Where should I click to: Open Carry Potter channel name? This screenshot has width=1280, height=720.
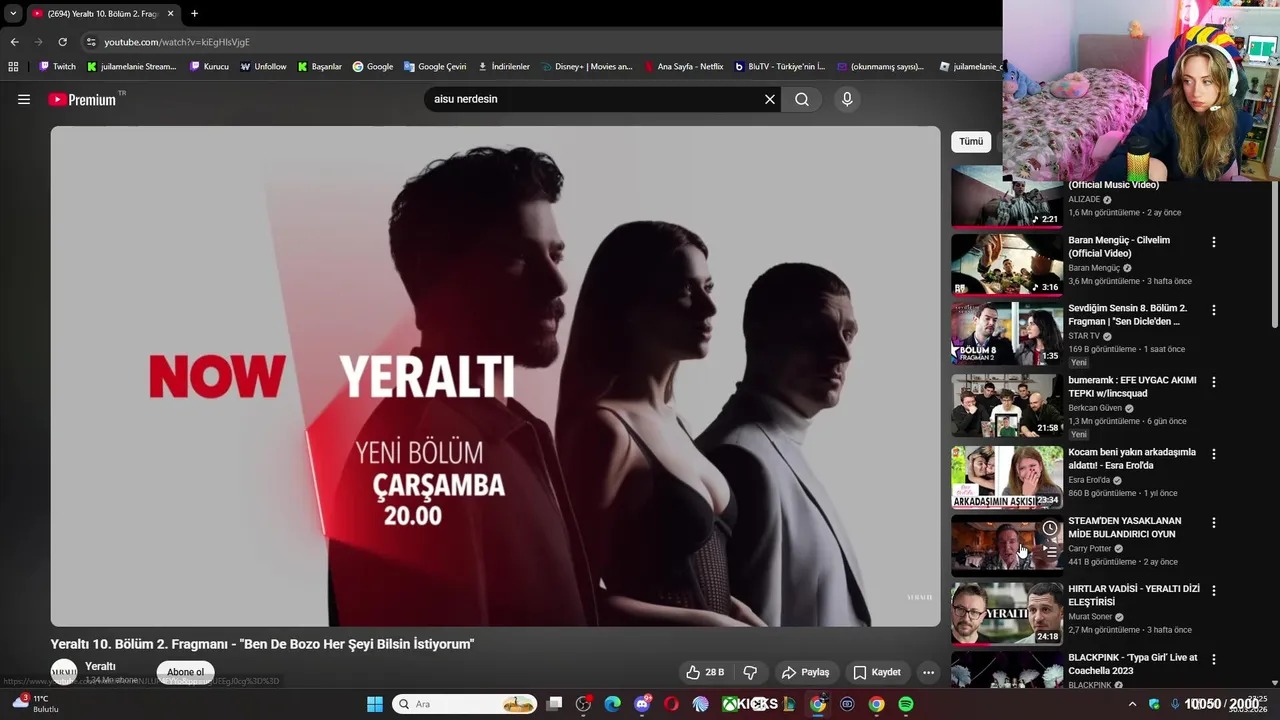tap(1090, 548)
